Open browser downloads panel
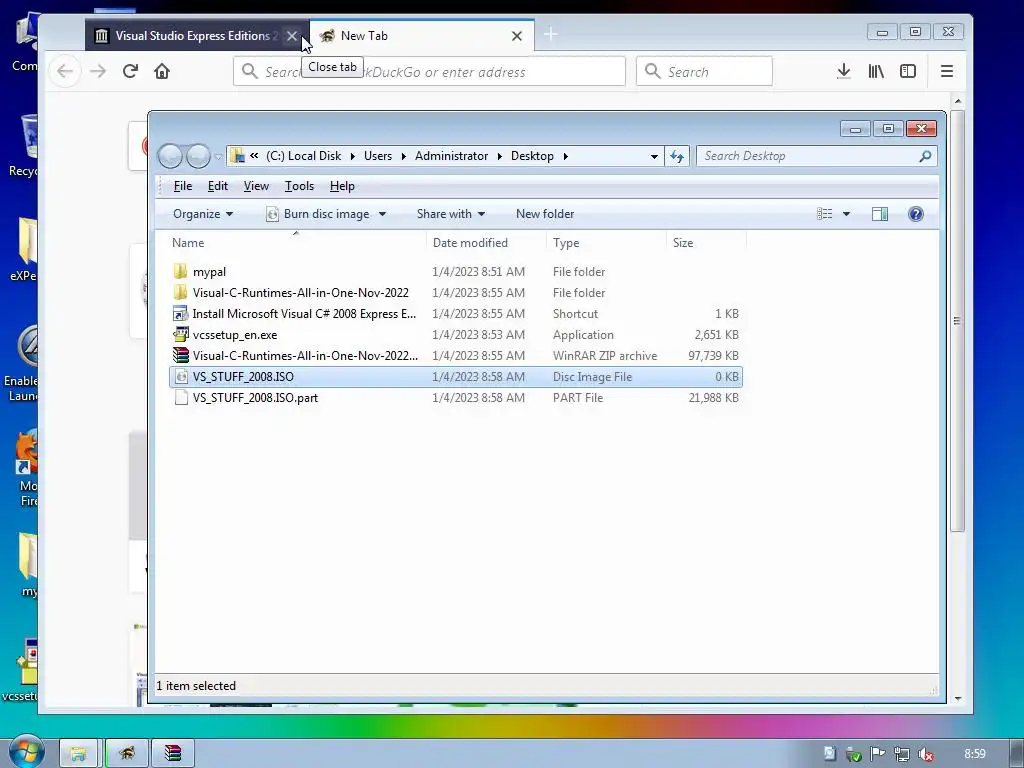The width and height of the screenshot is (1024, 768). click(844, 71)
